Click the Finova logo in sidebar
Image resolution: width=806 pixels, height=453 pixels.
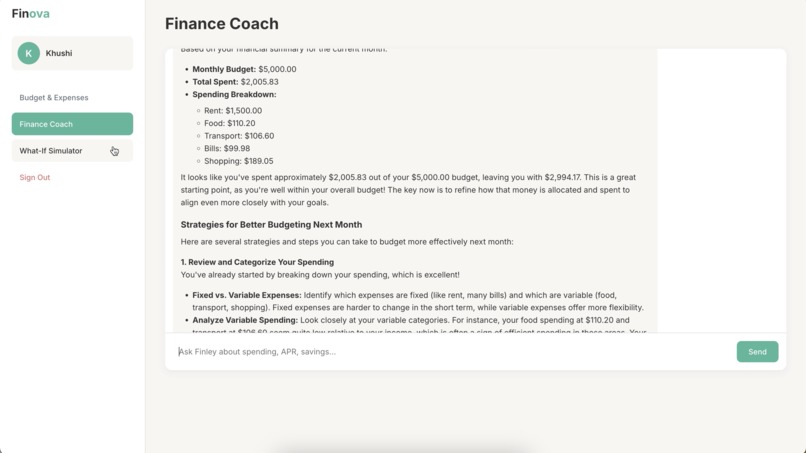pyautogui.click(x=31, y=14)
